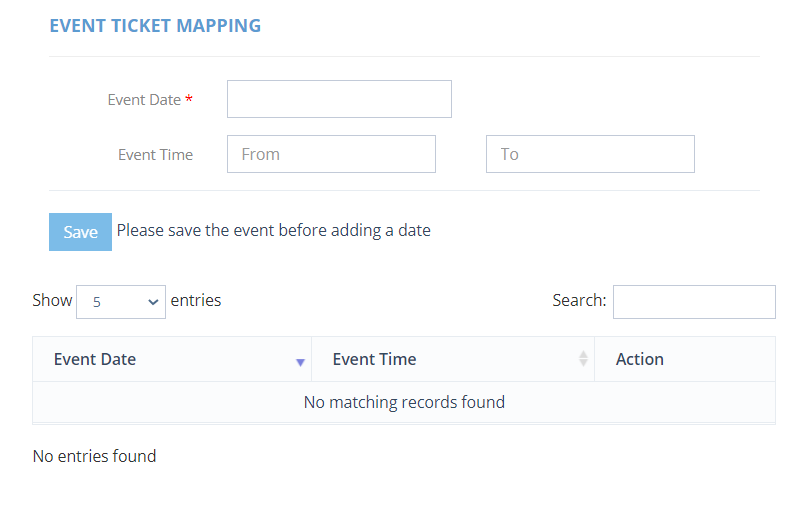Click the Event Date form label
The image size is (801, 506).
pos(145,100)
